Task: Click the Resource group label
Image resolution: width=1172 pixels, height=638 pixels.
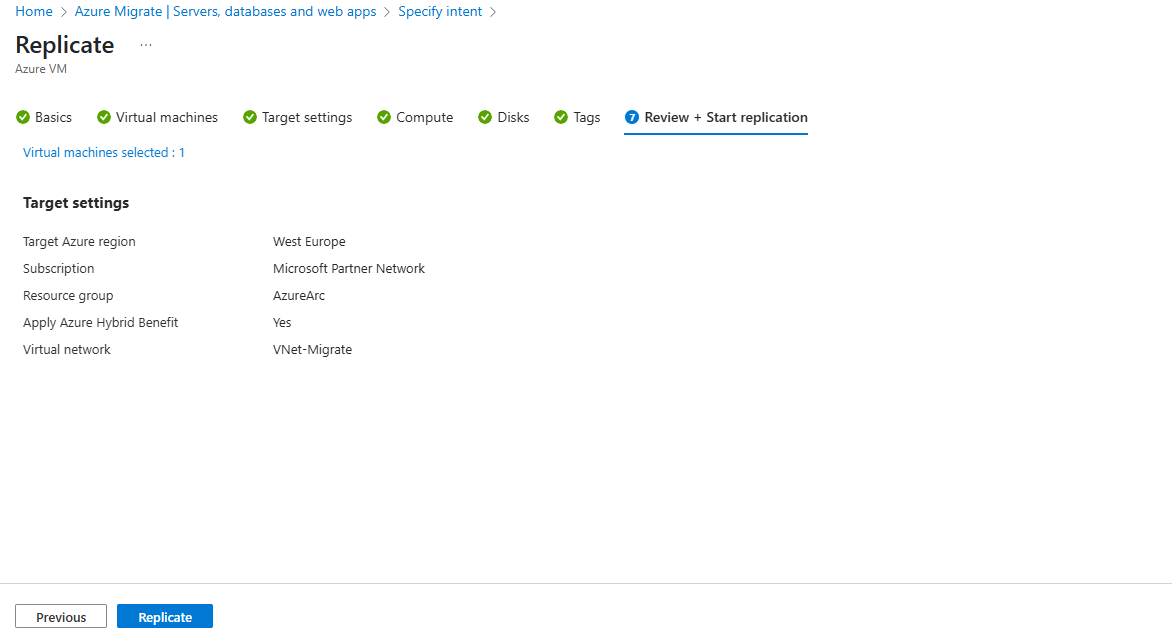Action: pos(68,295)
